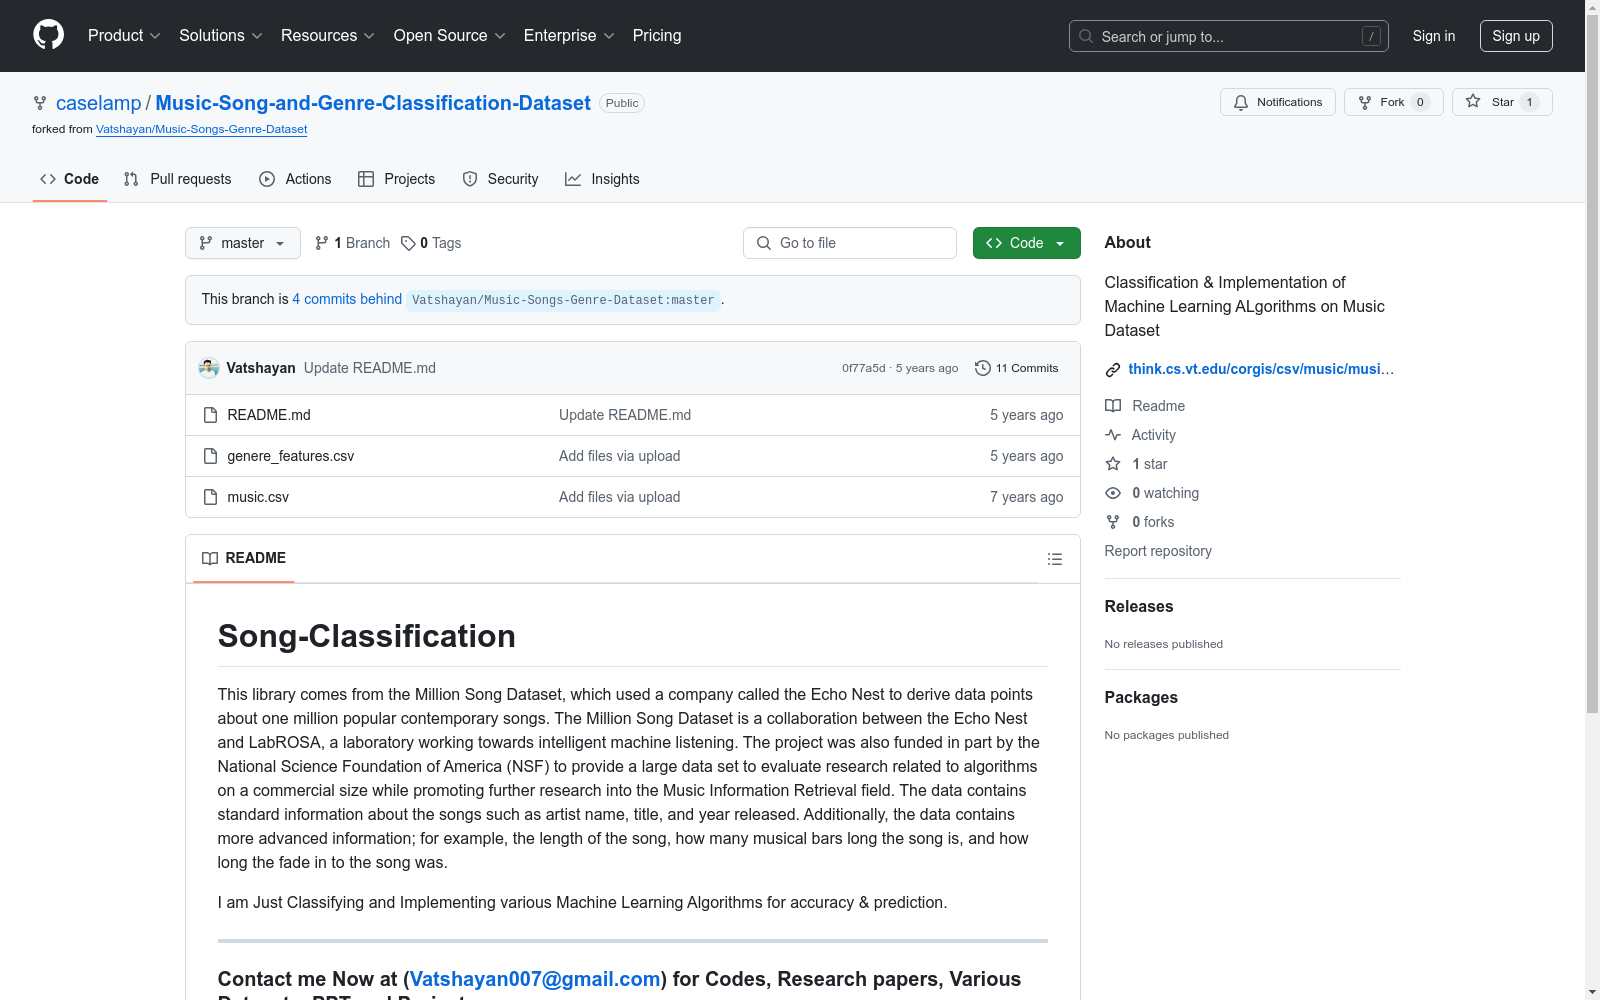
Task: Click the fork icon beside caselamp
Action: tap(40, 103)
